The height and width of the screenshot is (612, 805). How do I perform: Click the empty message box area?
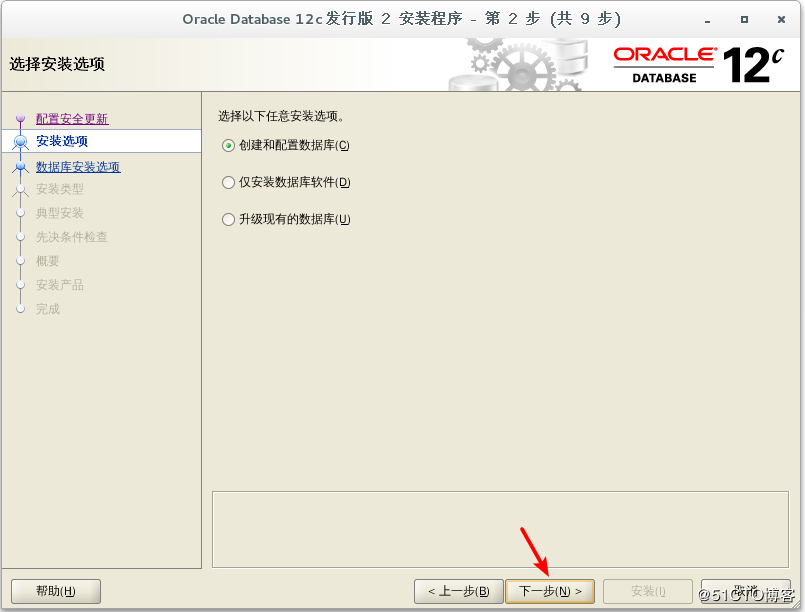tap(500, 529)
